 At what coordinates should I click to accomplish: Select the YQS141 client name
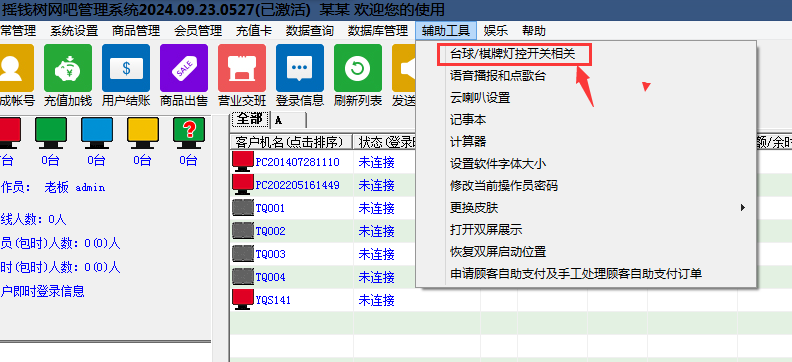pyautogui.click(x=273, y=300)
